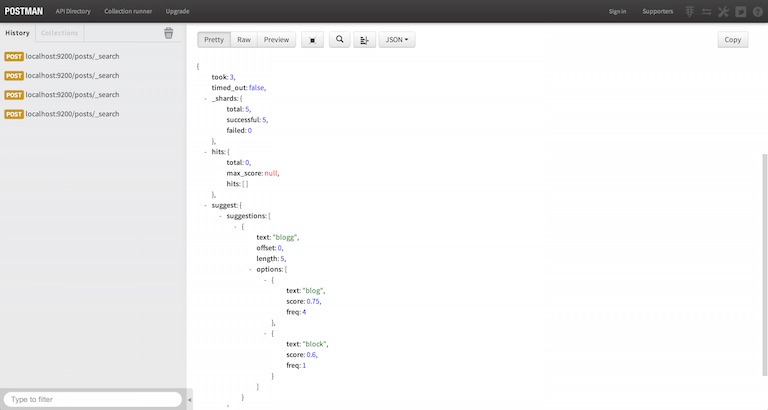Click the fullscreen square icon in response toolbar
The image size is (768, 410).
pyautogui.click(x=312, y=40)
